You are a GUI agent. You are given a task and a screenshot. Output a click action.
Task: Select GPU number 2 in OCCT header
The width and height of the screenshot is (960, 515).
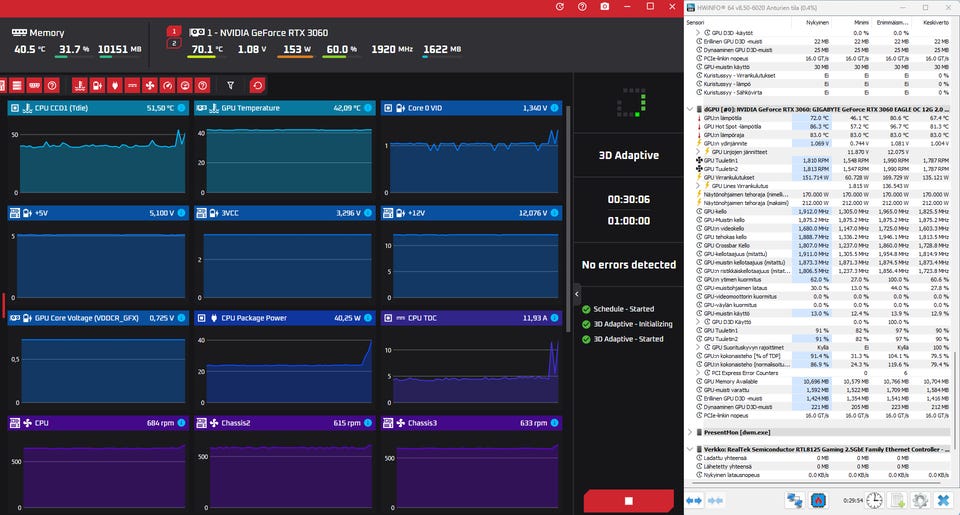tap(174, 43)
